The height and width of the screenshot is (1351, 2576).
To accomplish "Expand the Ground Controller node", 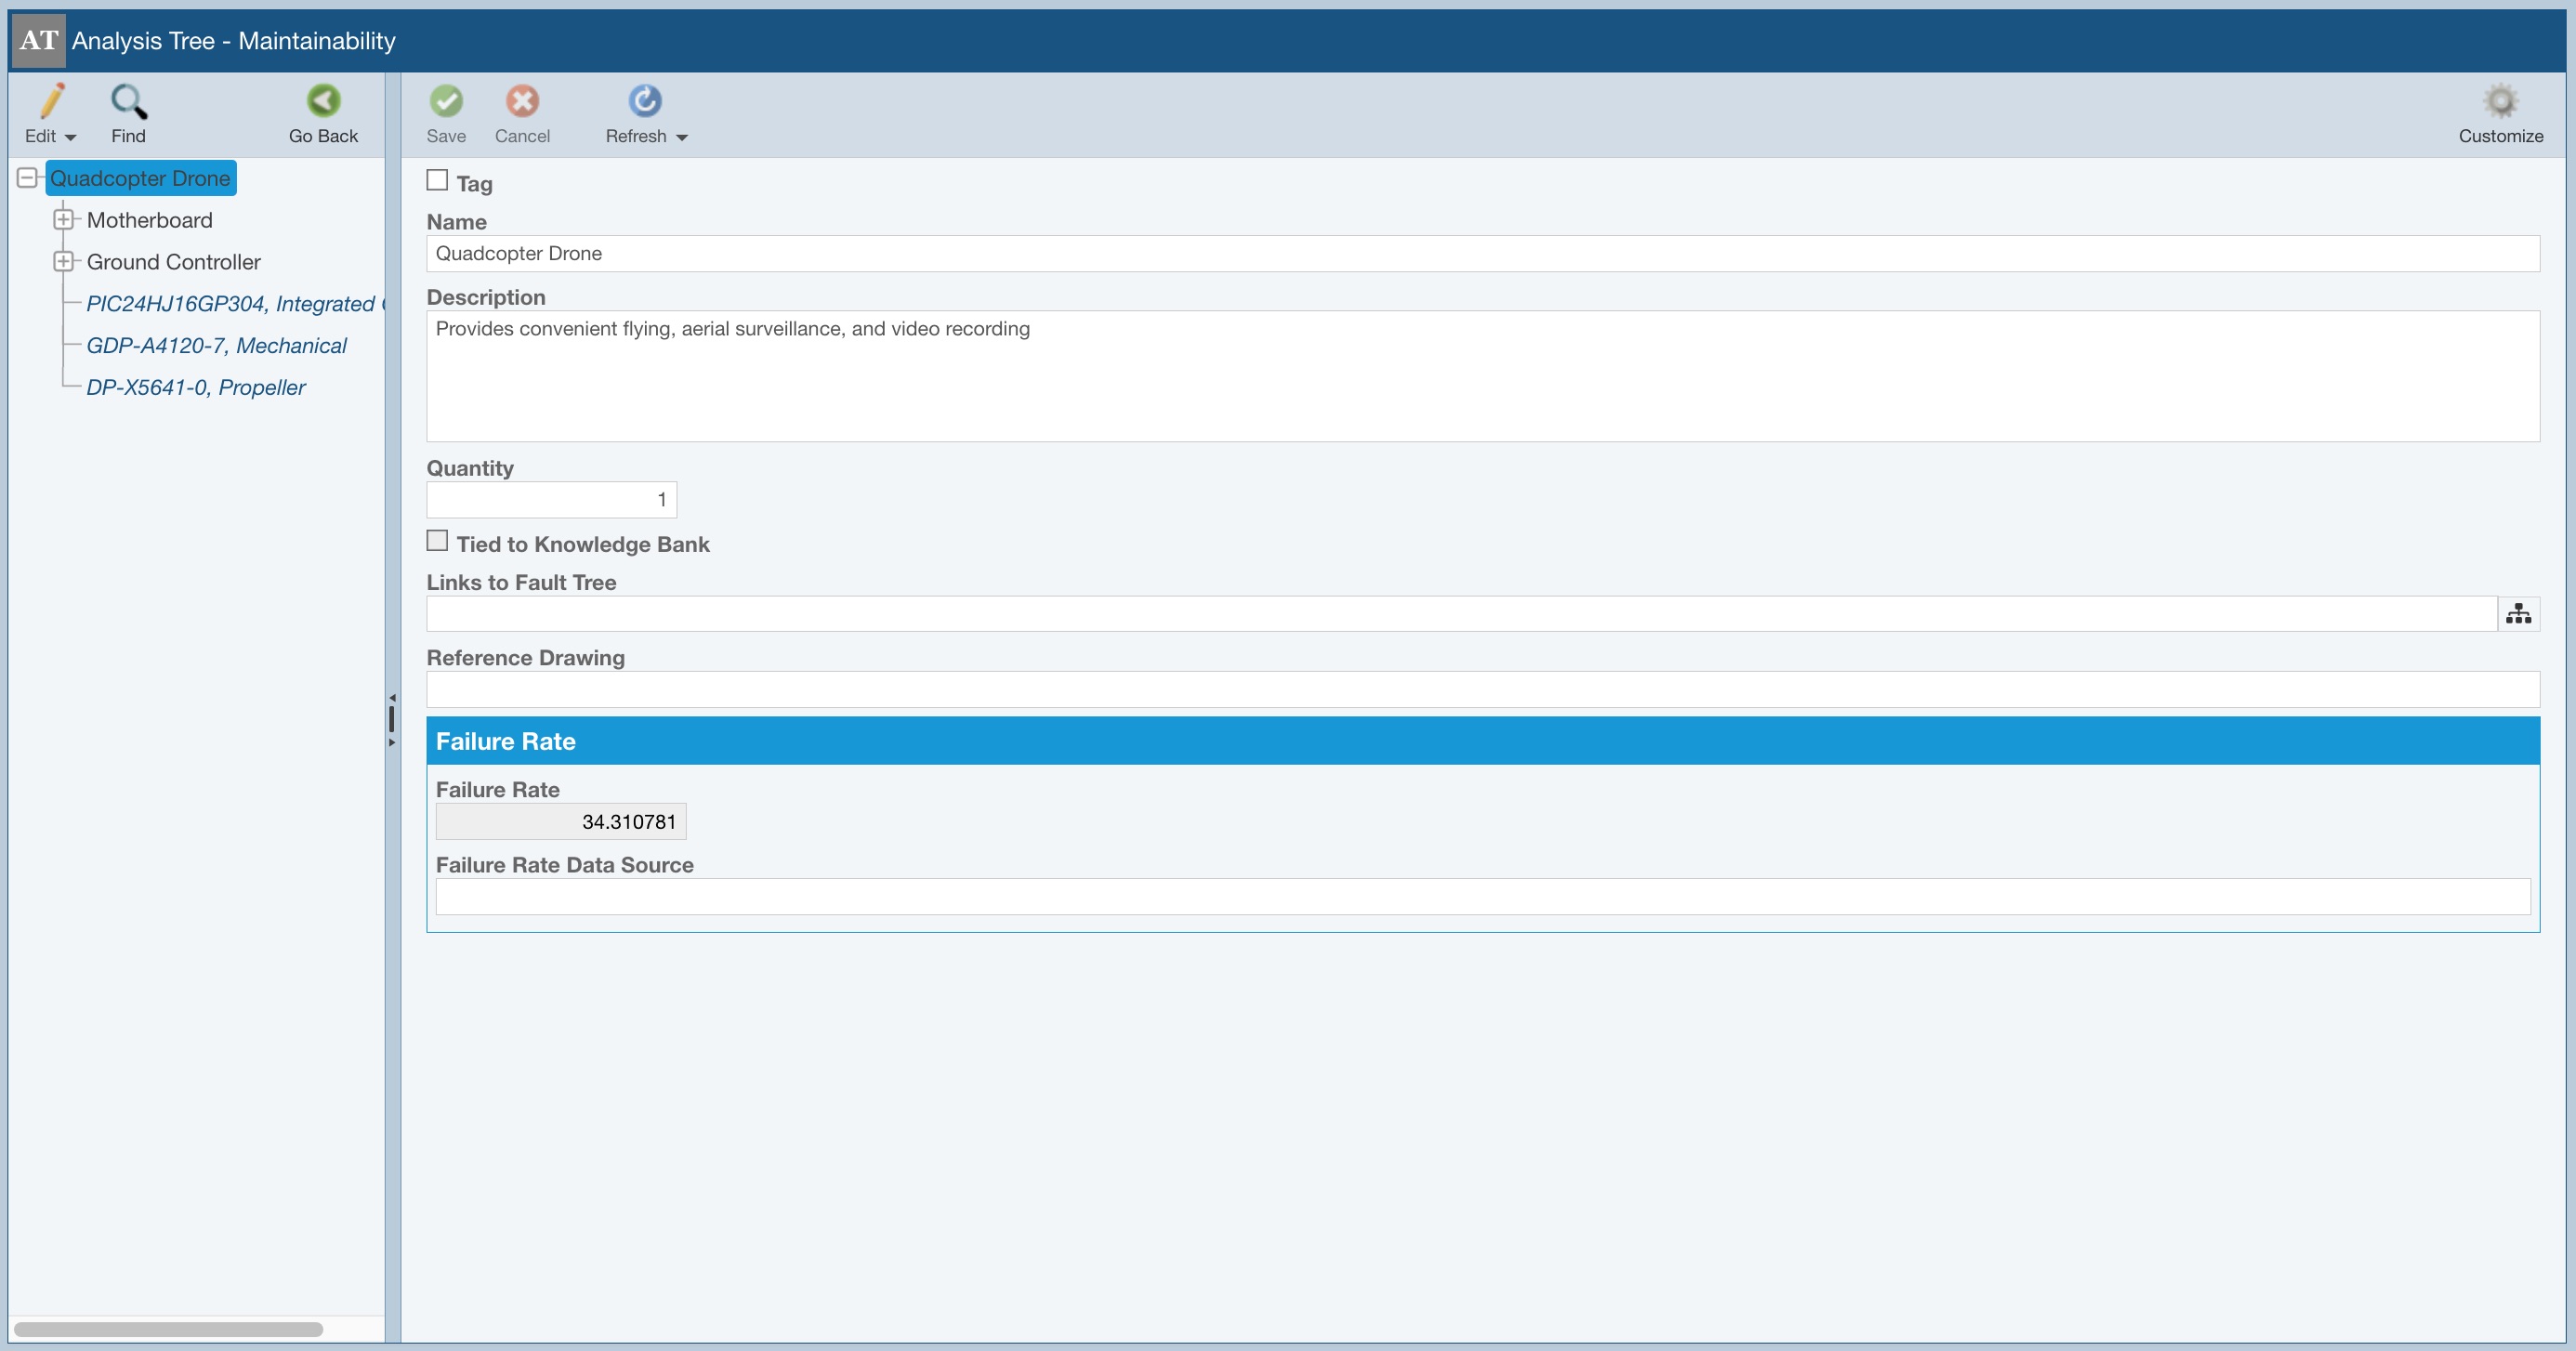I will (x=63, y=261).
